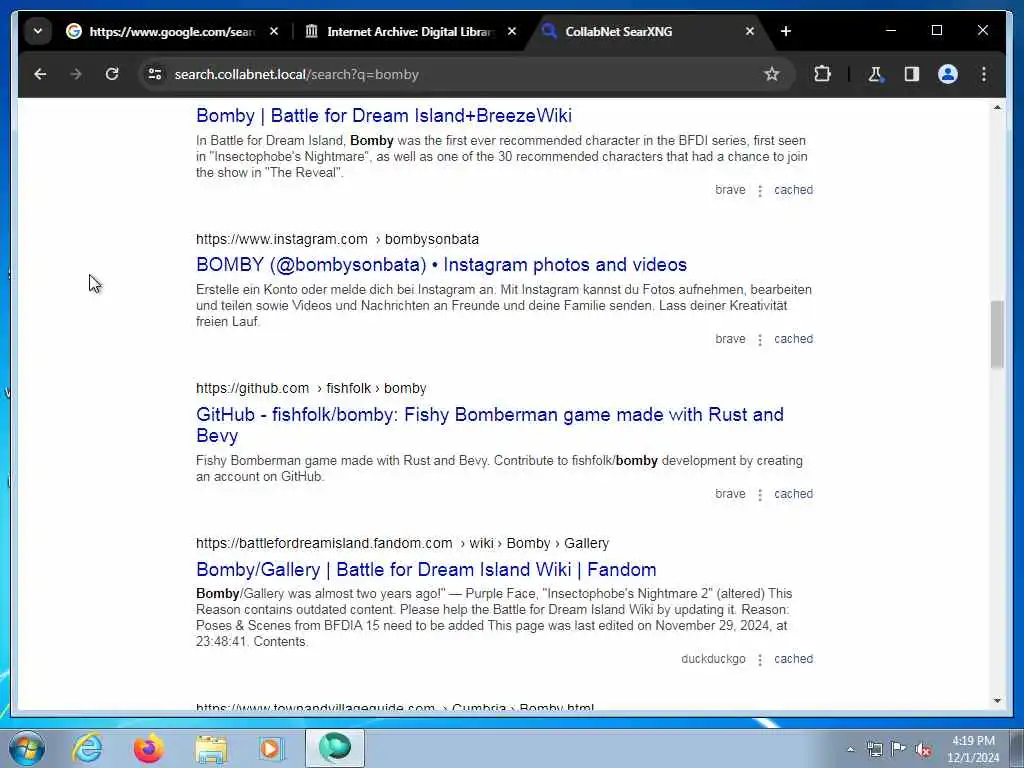Open a new browser tab
Image resolution: width=1024 pixels, height=768 pixels.
click(786, 31)
